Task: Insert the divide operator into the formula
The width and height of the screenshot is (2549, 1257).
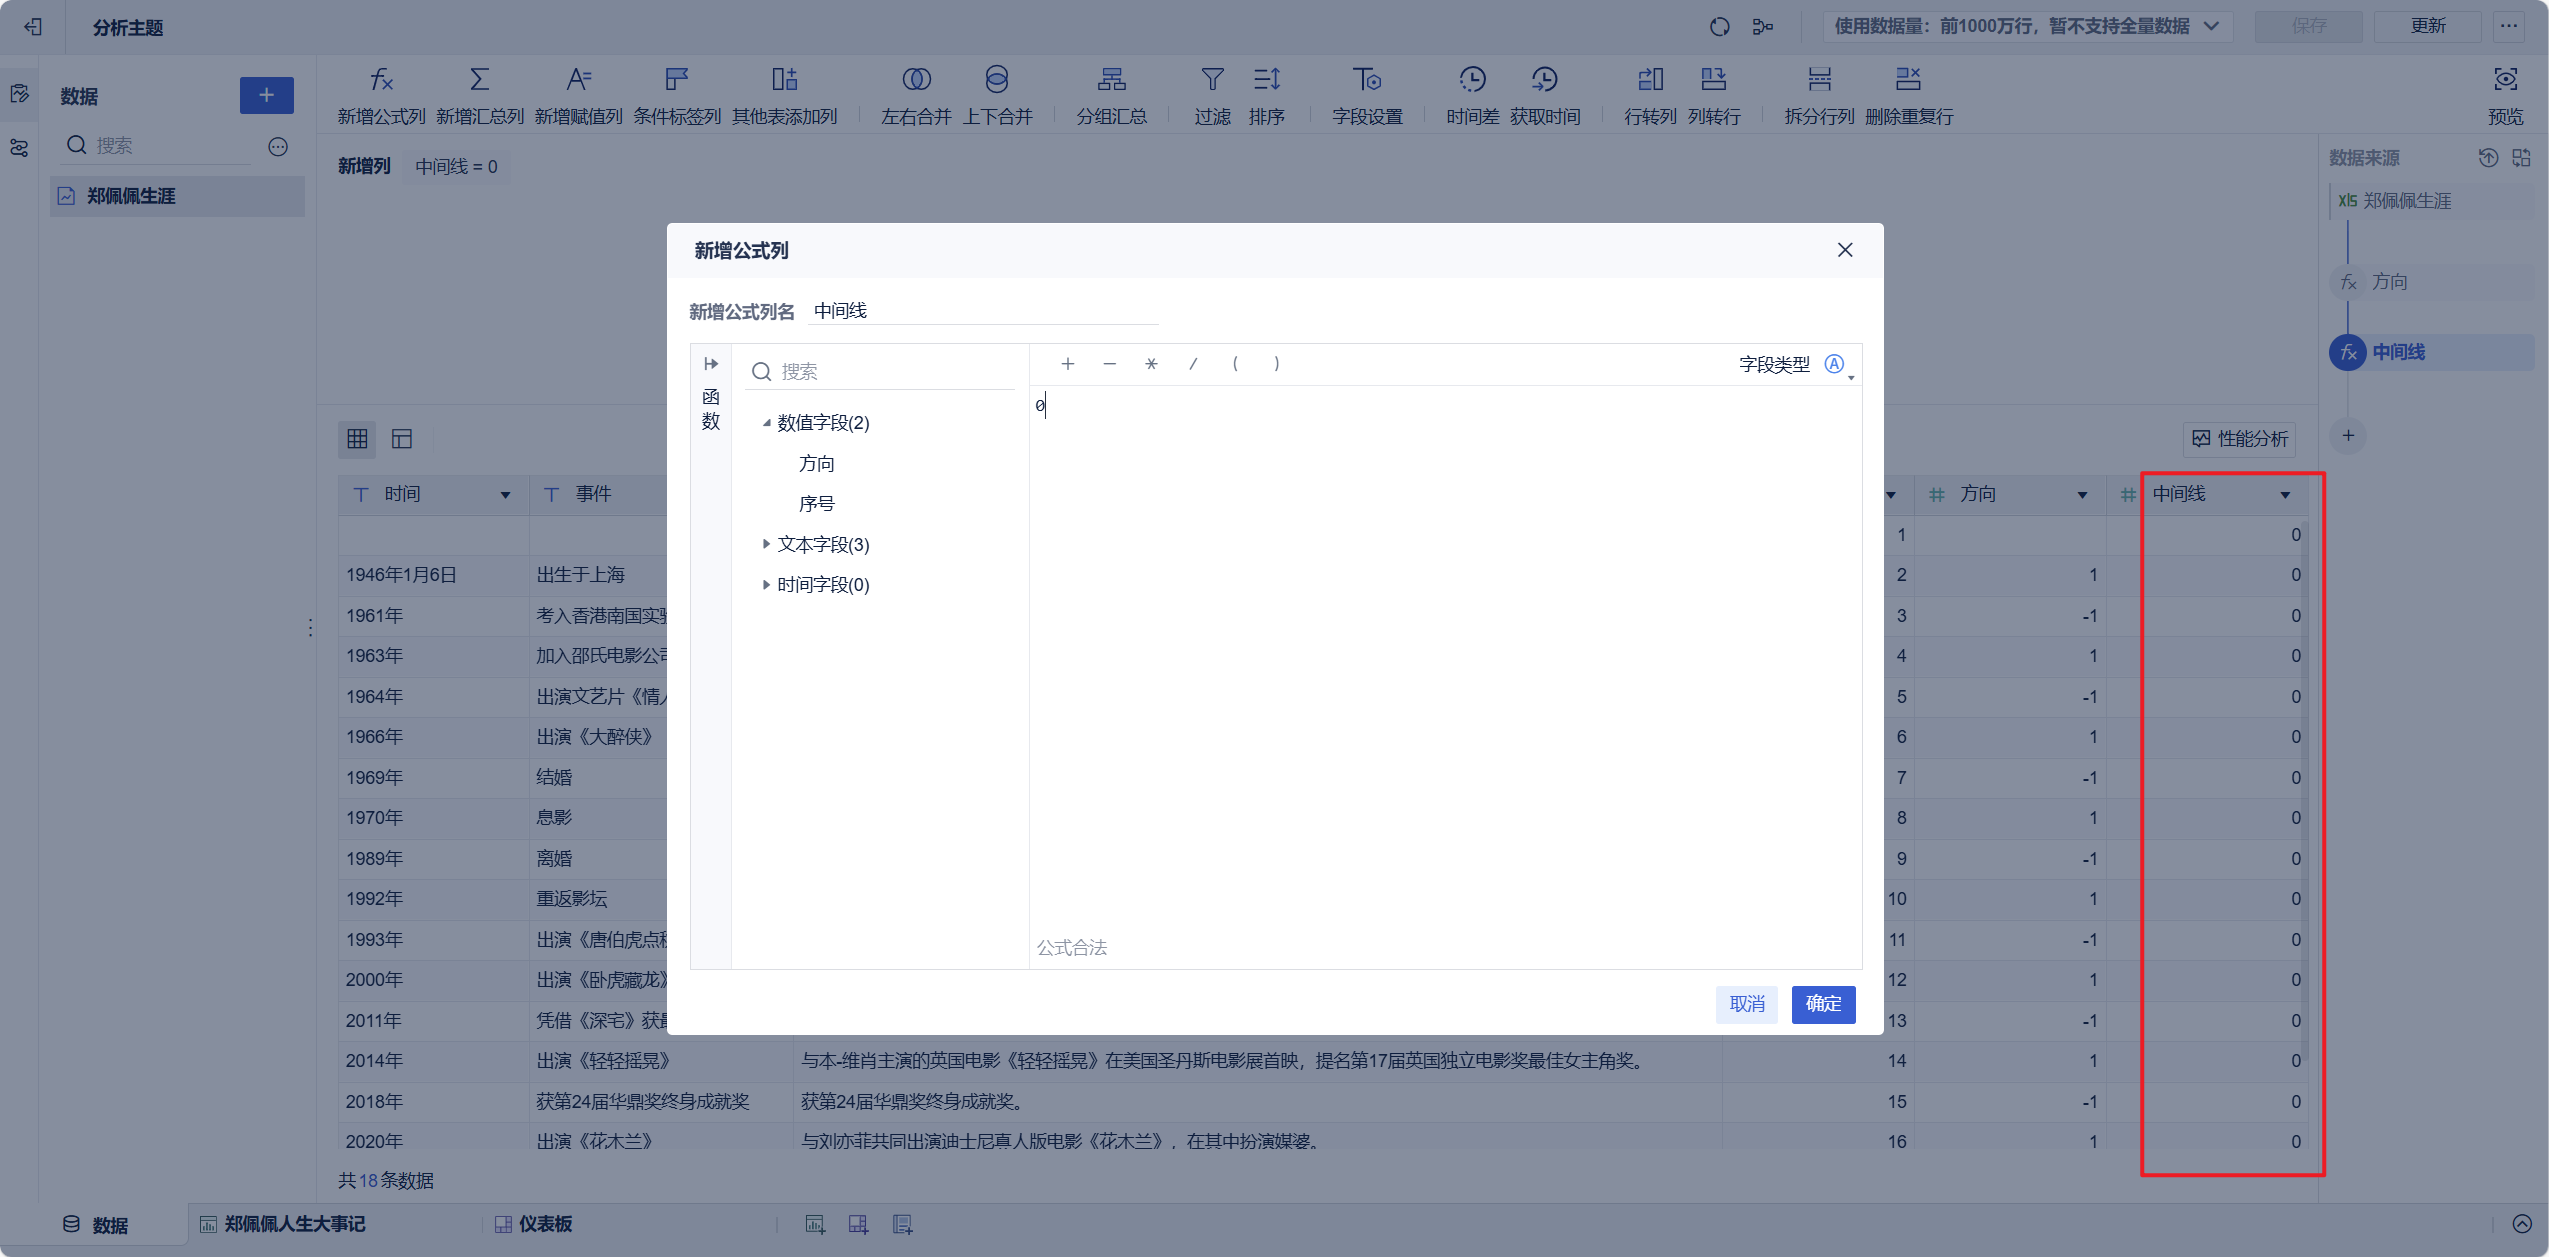Action: click(x=1193, y=364)
